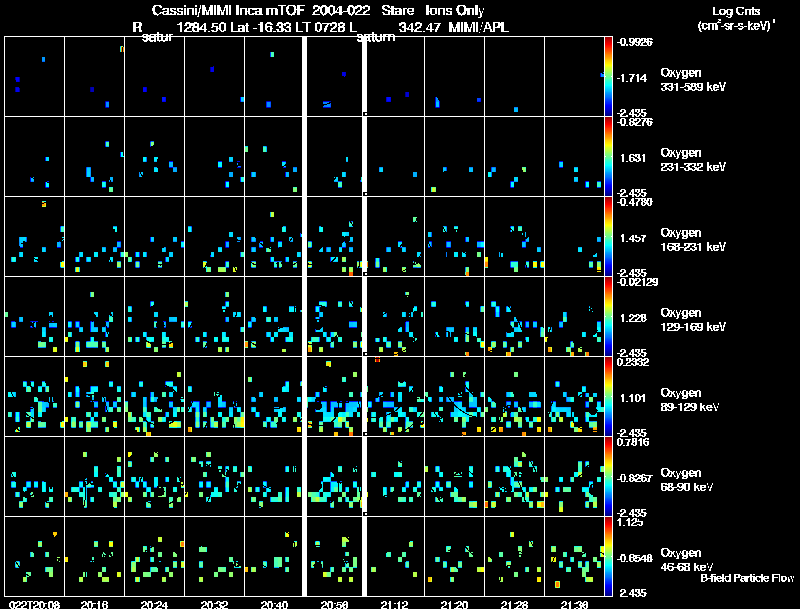
Task: Click the '022T20:08' time axis label
Action: coord(35,604)
